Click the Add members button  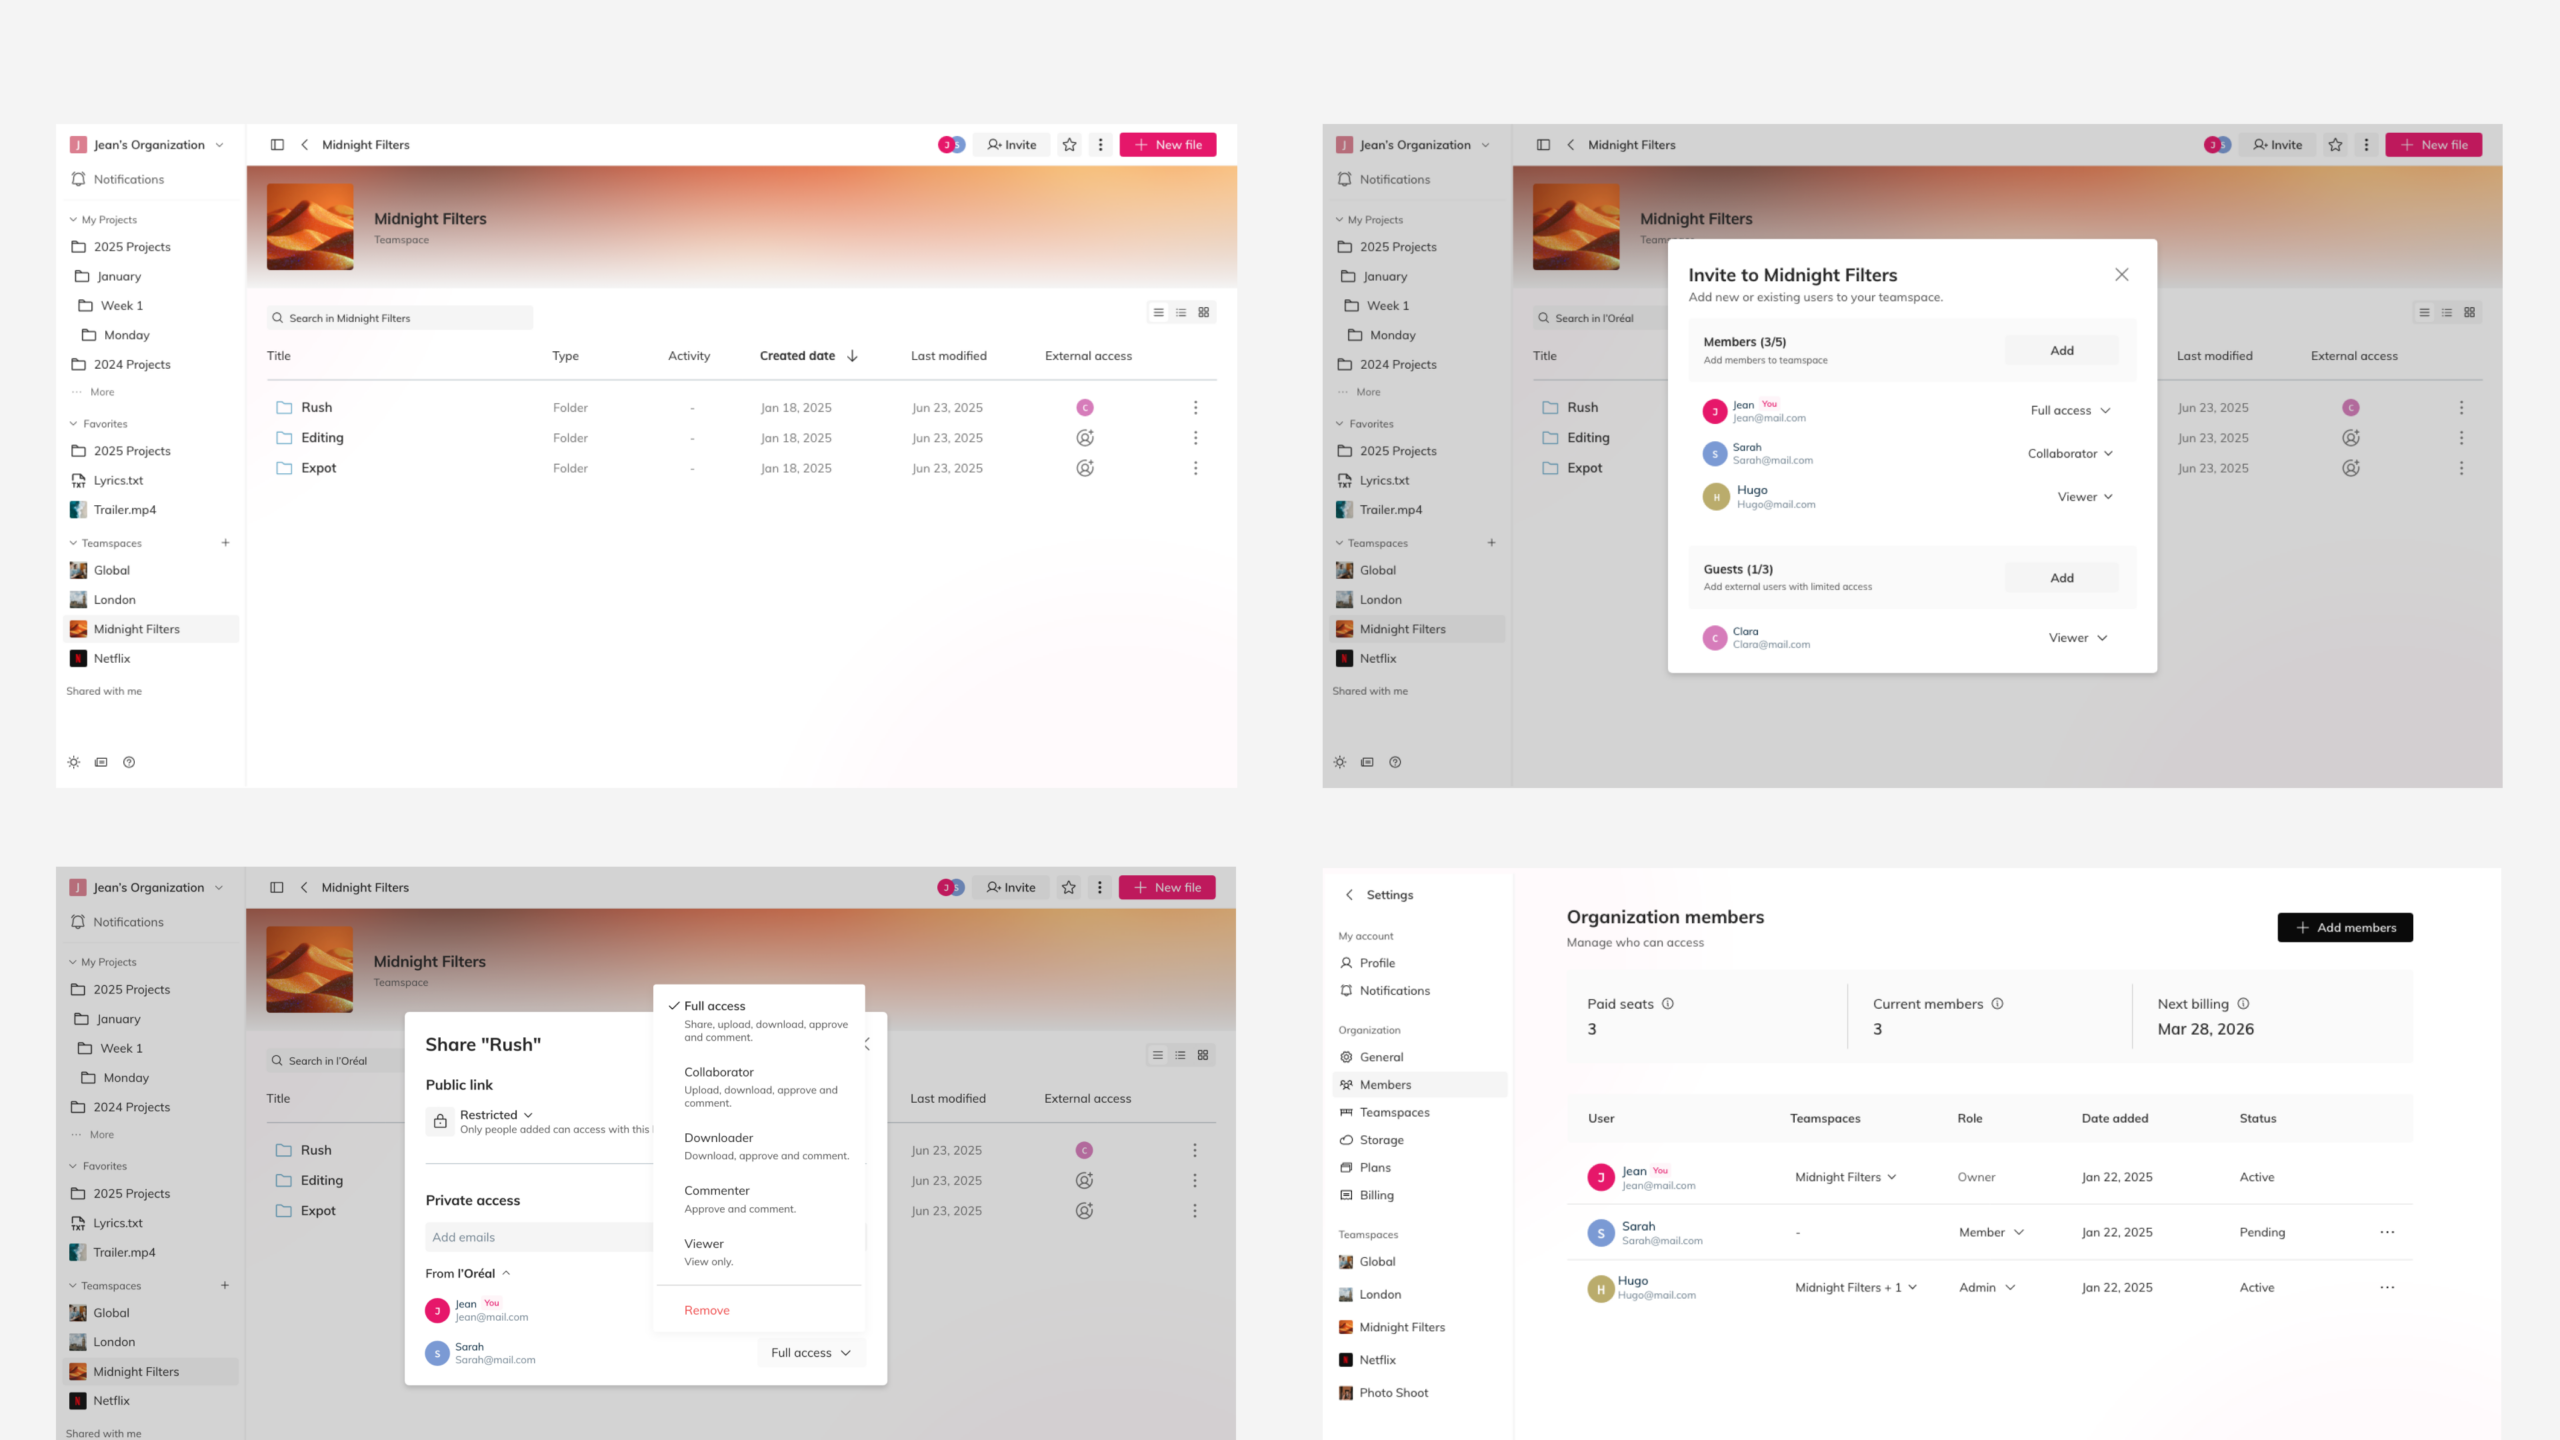tap(2344, 927)
